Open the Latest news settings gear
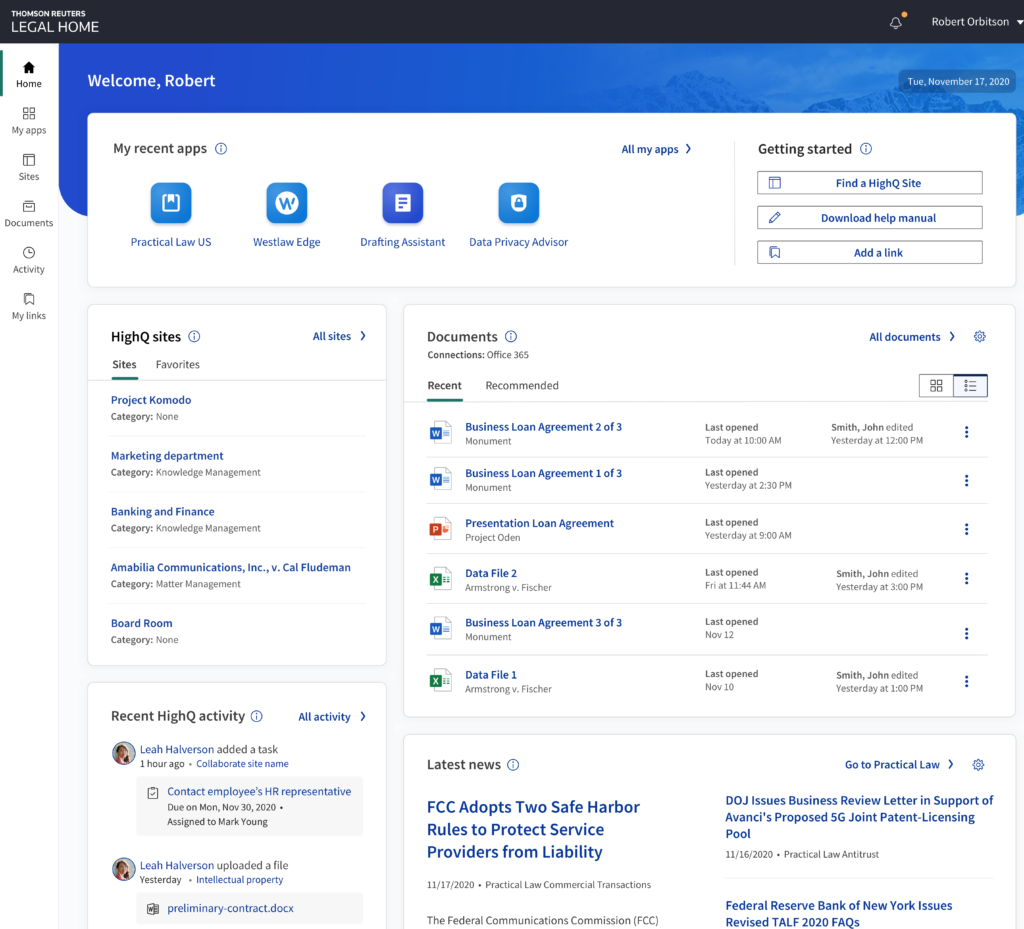The image size is (1024, 929). (978, 764)
